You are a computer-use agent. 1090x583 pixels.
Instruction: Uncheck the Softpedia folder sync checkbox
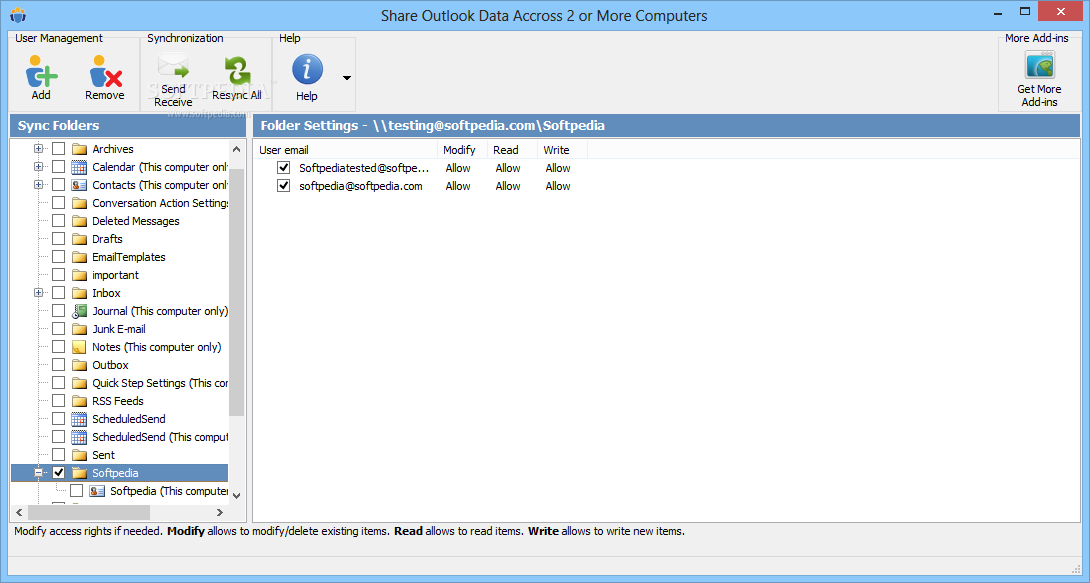point(58,473)
